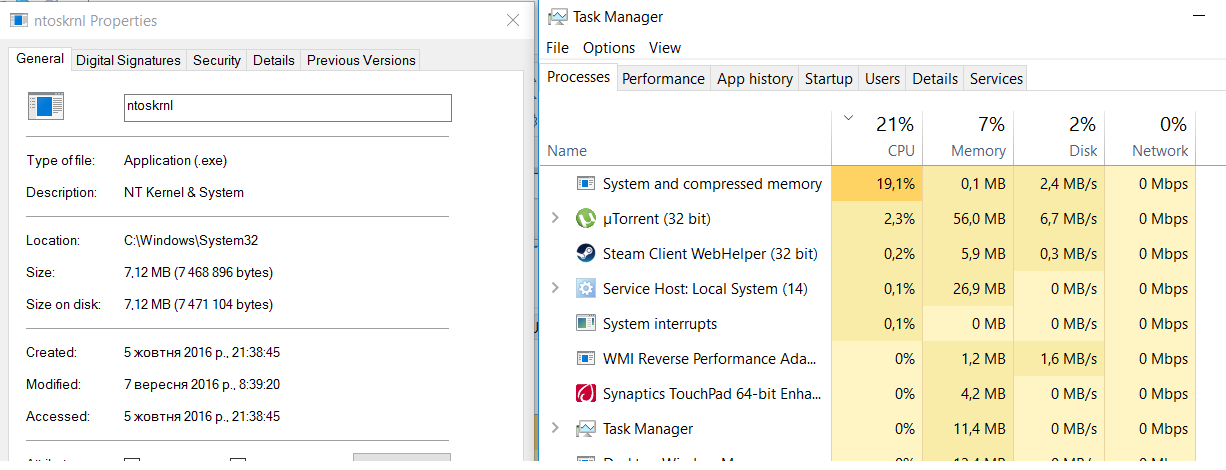Select Steam Client WebHelper (32 bit) process
Screen dimensions: 1226x470
pos(710,254)
